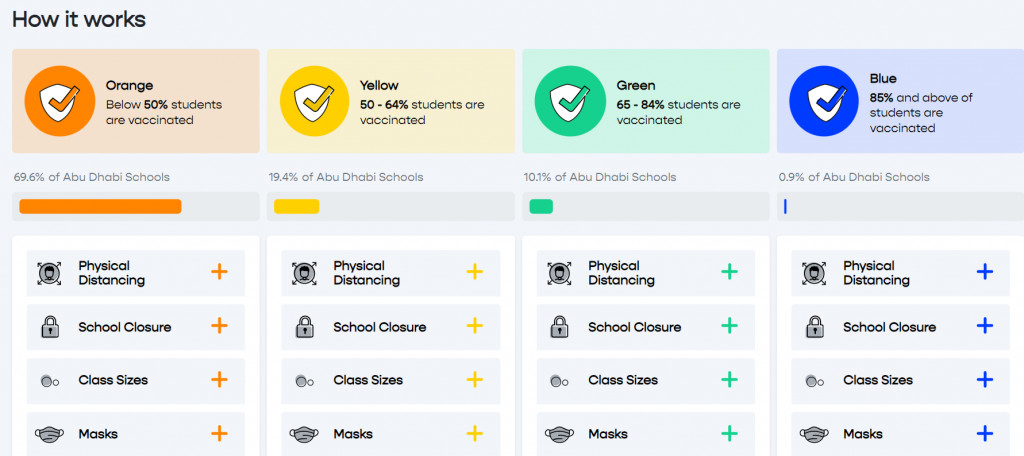Viewport: 1024px width, 456px height.
Task: Expand Physical Distancing with orange plus
Action: tap(219, 272)
